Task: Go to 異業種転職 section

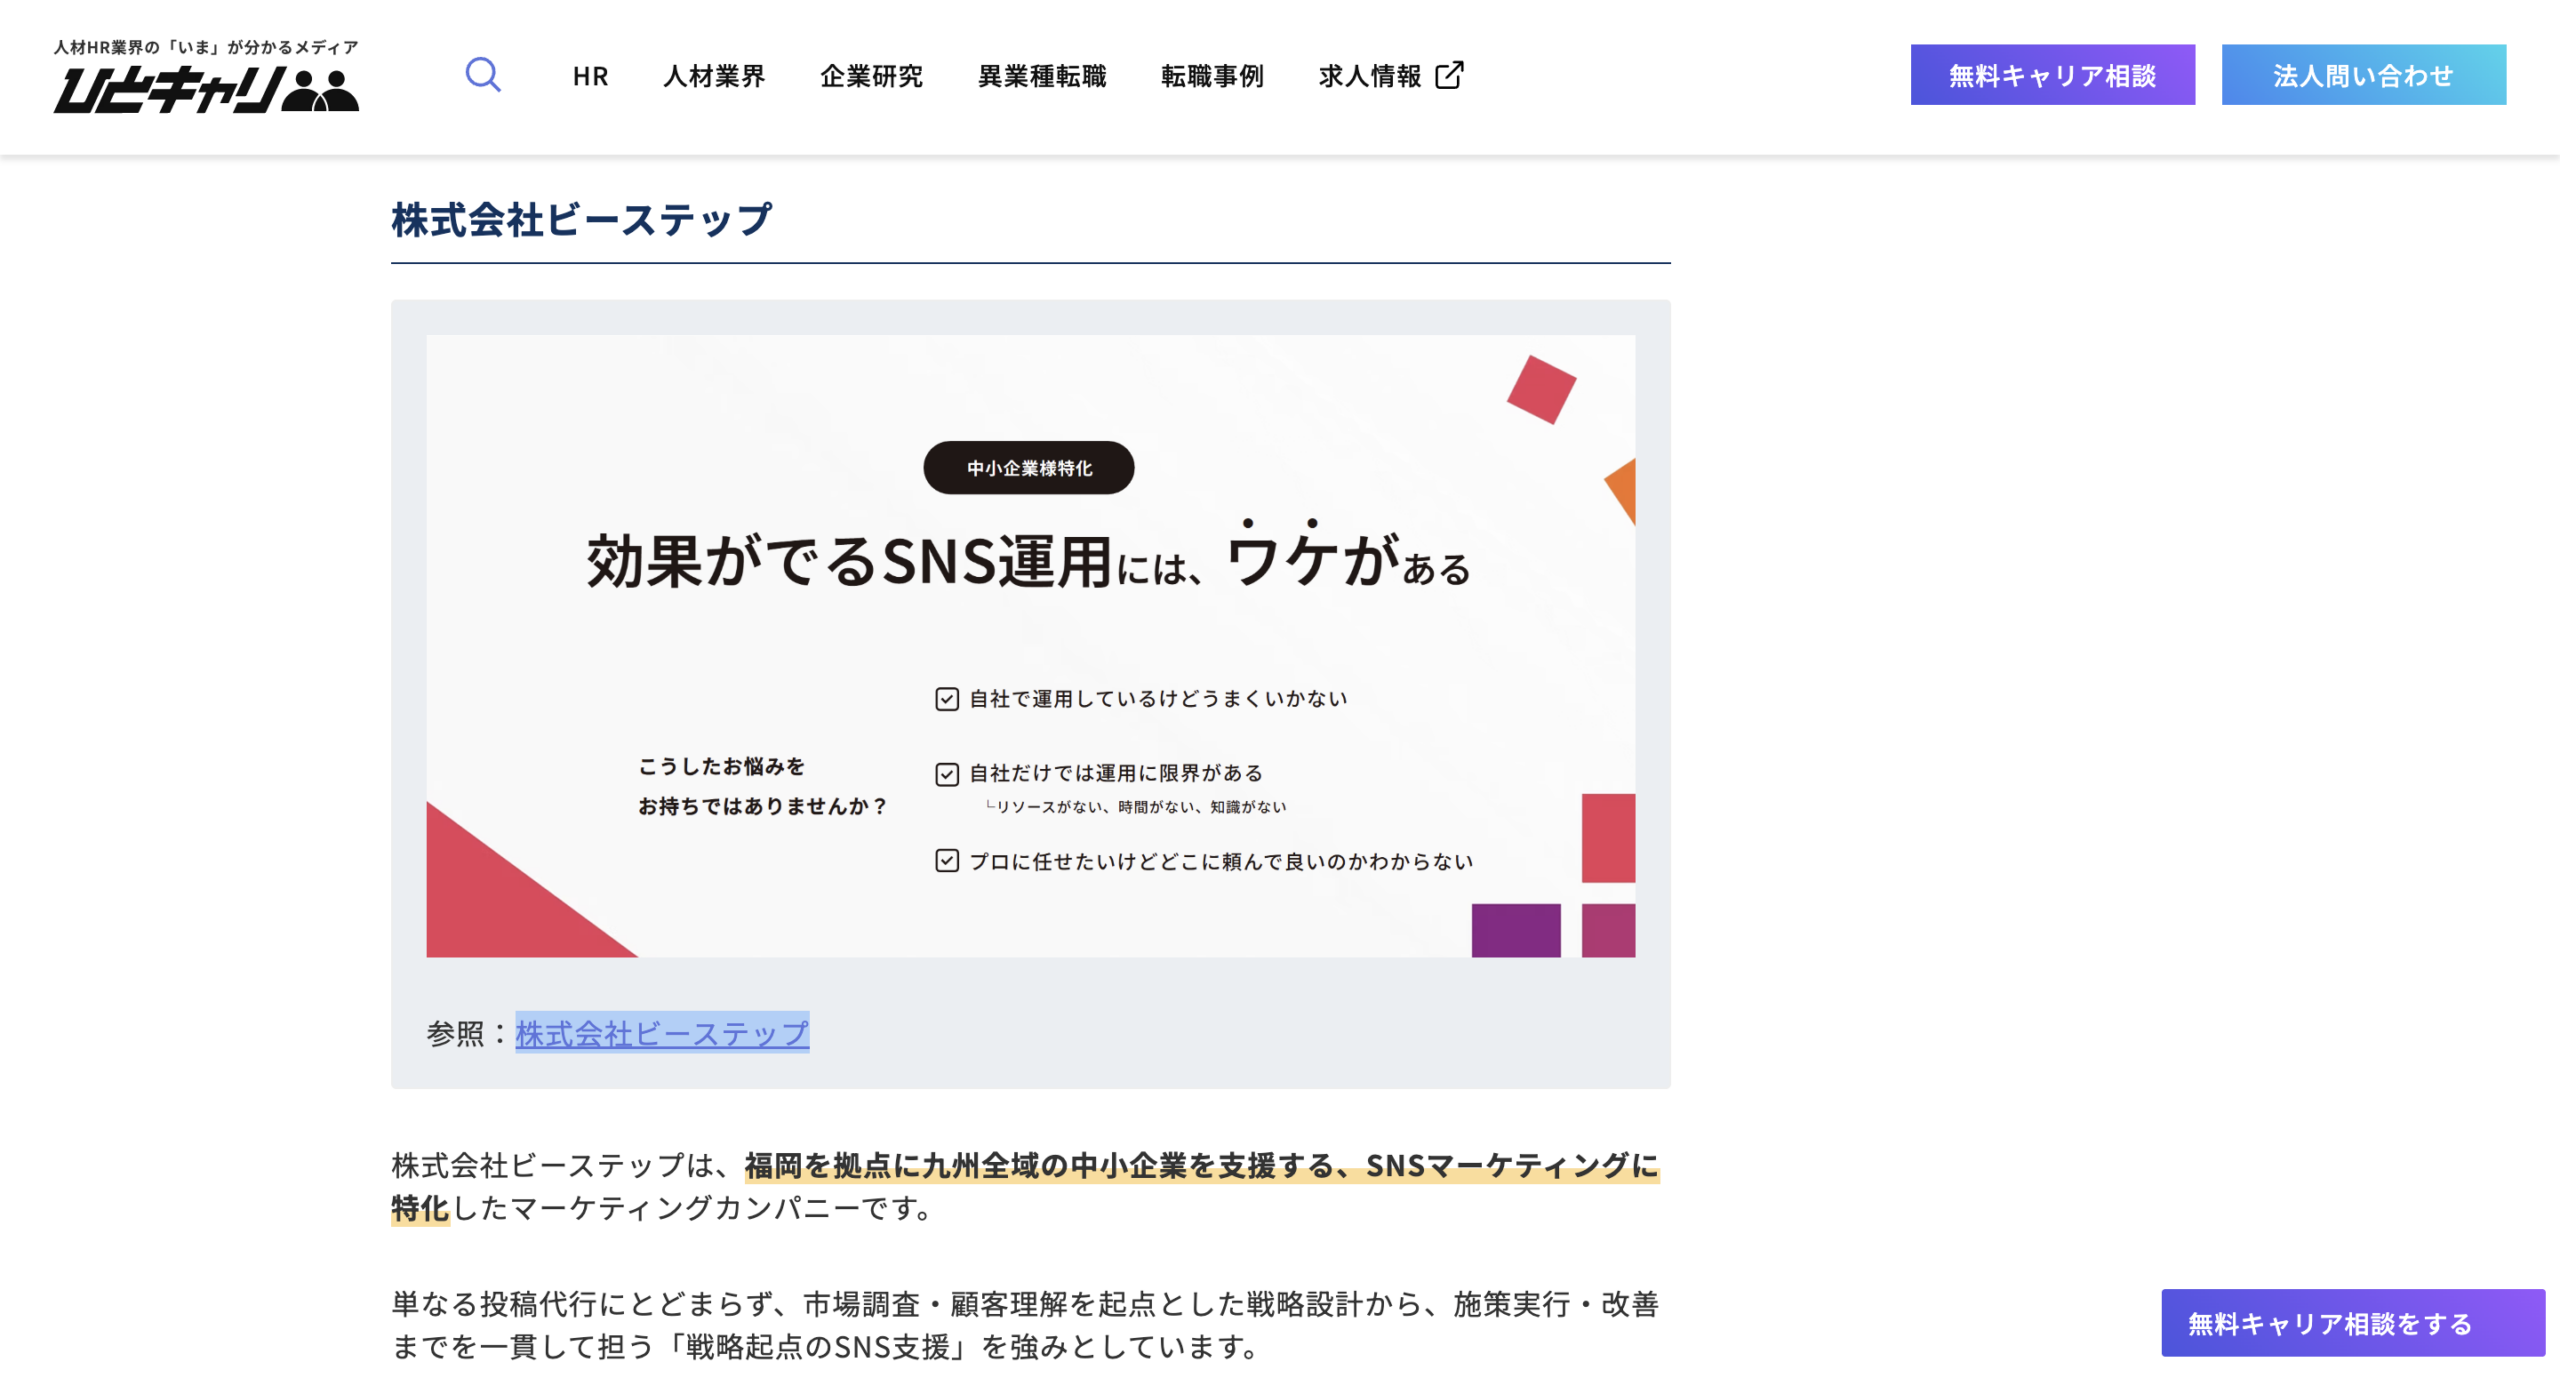Action: coord(1042,76)
